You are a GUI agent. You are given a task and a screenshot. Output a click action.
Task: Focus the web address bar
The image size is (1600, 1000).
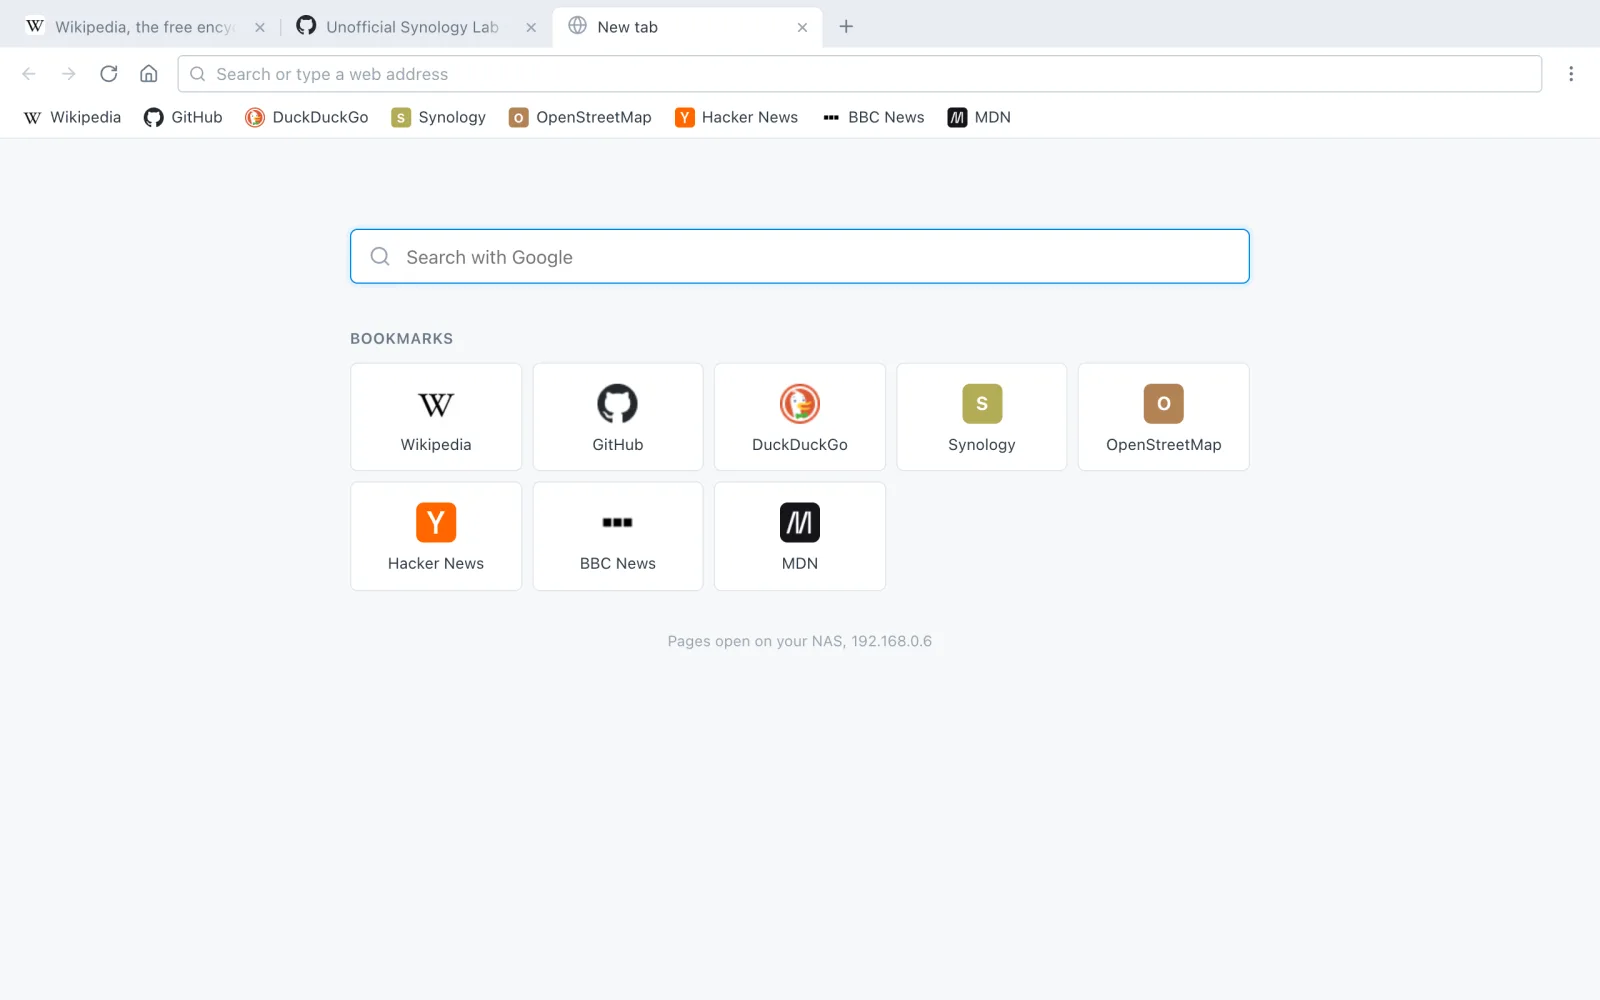tap(859, 74)
